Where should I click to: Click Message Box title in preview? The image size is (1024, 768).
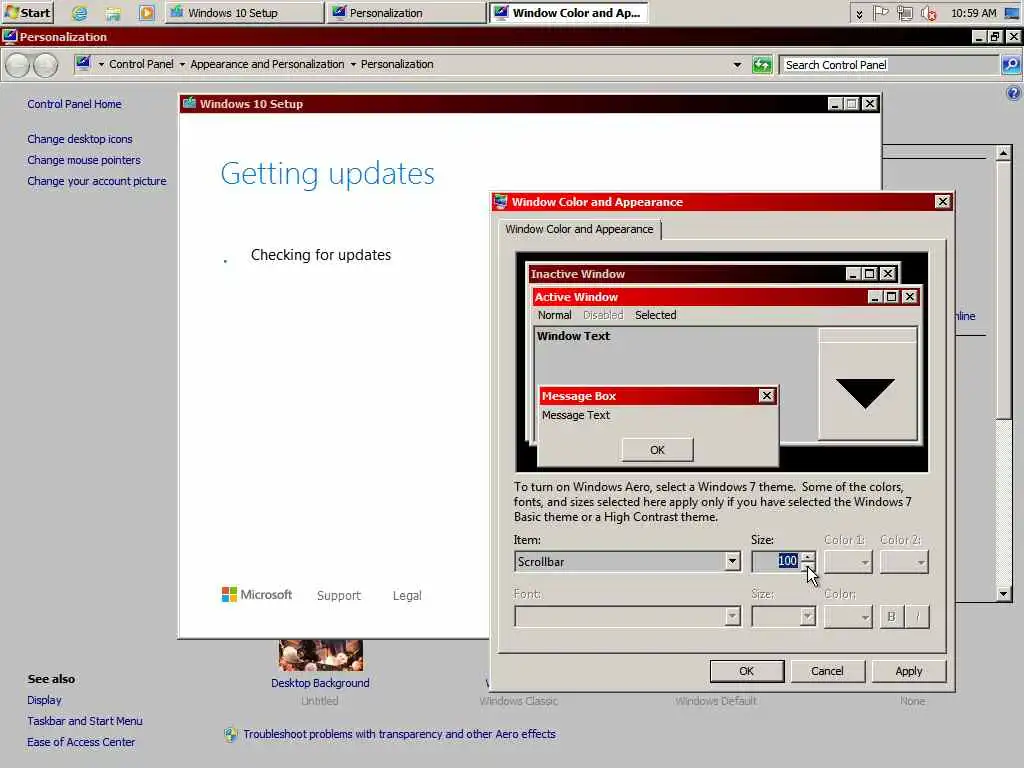point(579,396)
